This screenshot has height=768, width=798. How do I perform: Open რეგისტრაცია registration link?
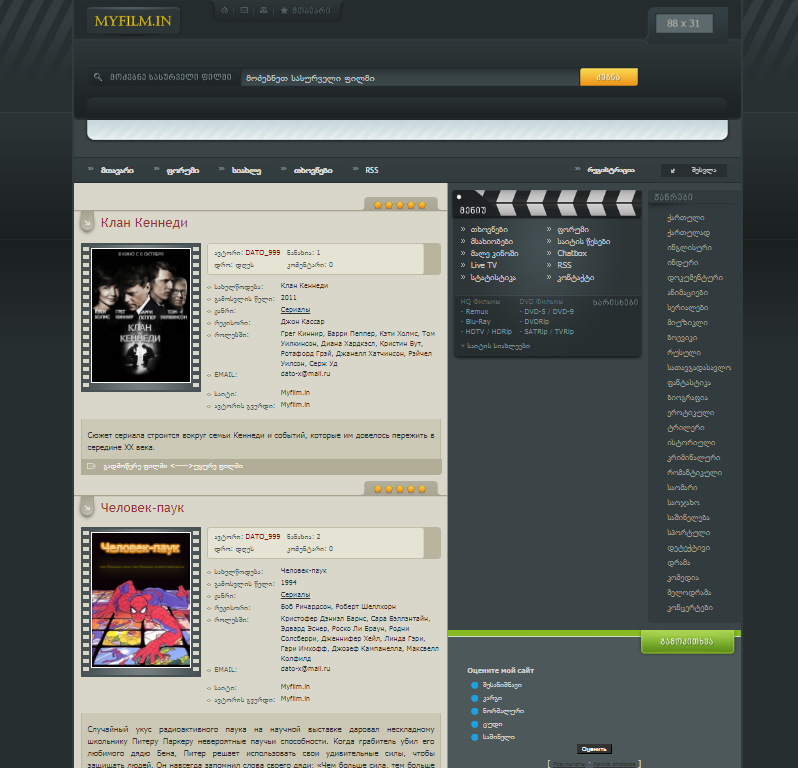click(611, 170)
